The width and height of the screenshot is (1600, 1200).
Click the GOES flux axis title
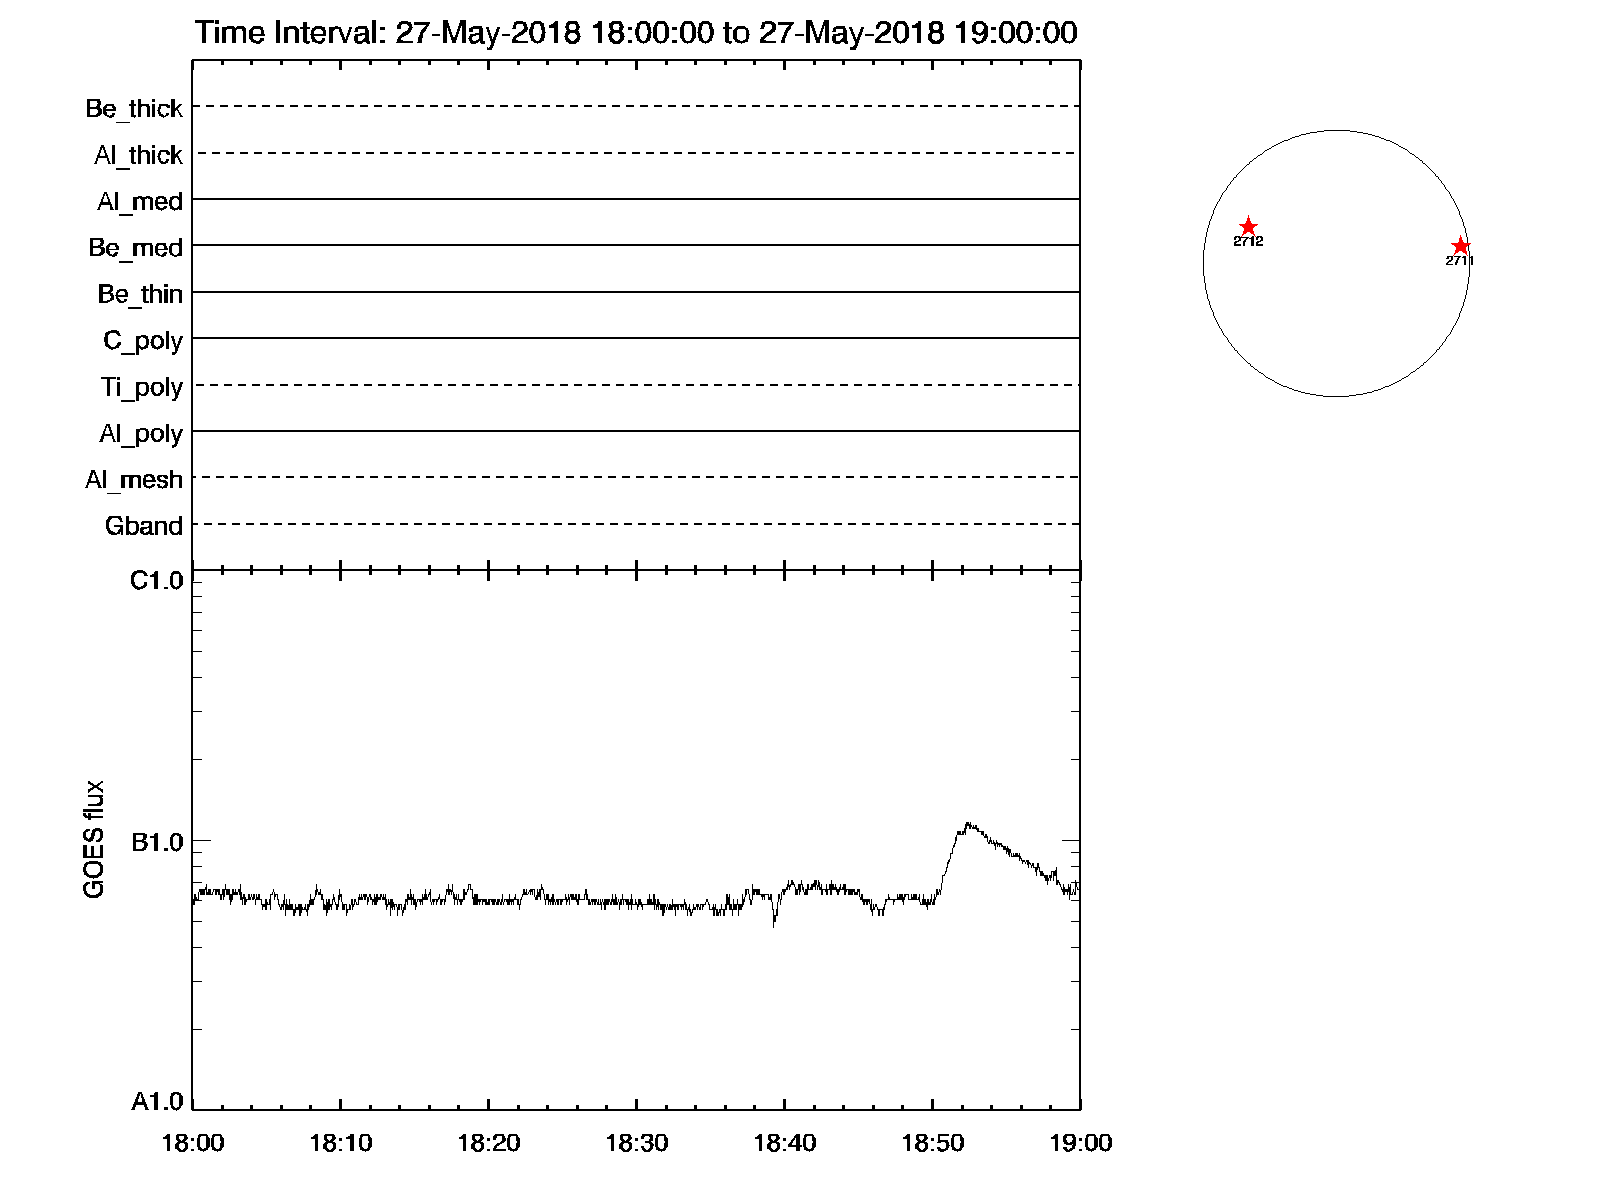pos(94,839)
